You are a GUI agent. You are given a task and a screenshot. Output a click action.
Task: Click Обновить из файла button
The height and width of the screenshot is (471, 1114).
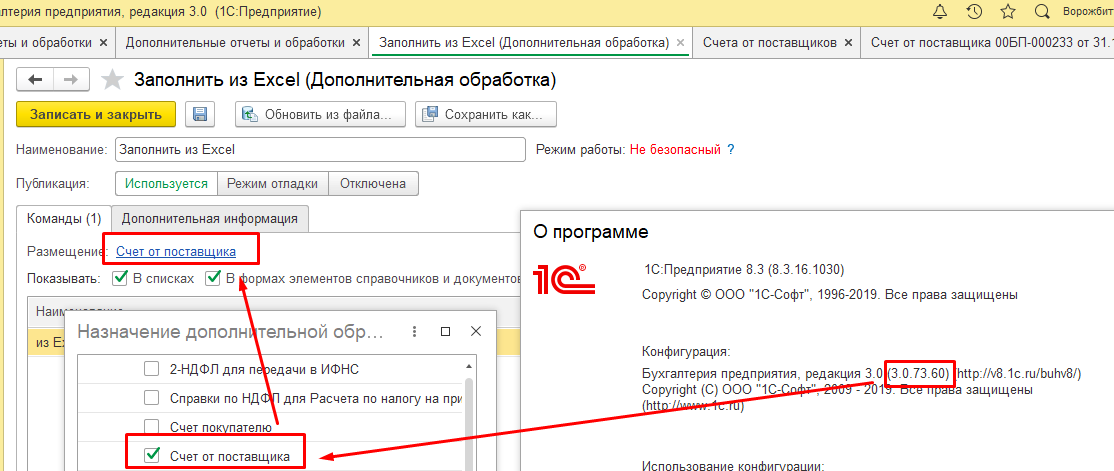click(x=320, y=114)
